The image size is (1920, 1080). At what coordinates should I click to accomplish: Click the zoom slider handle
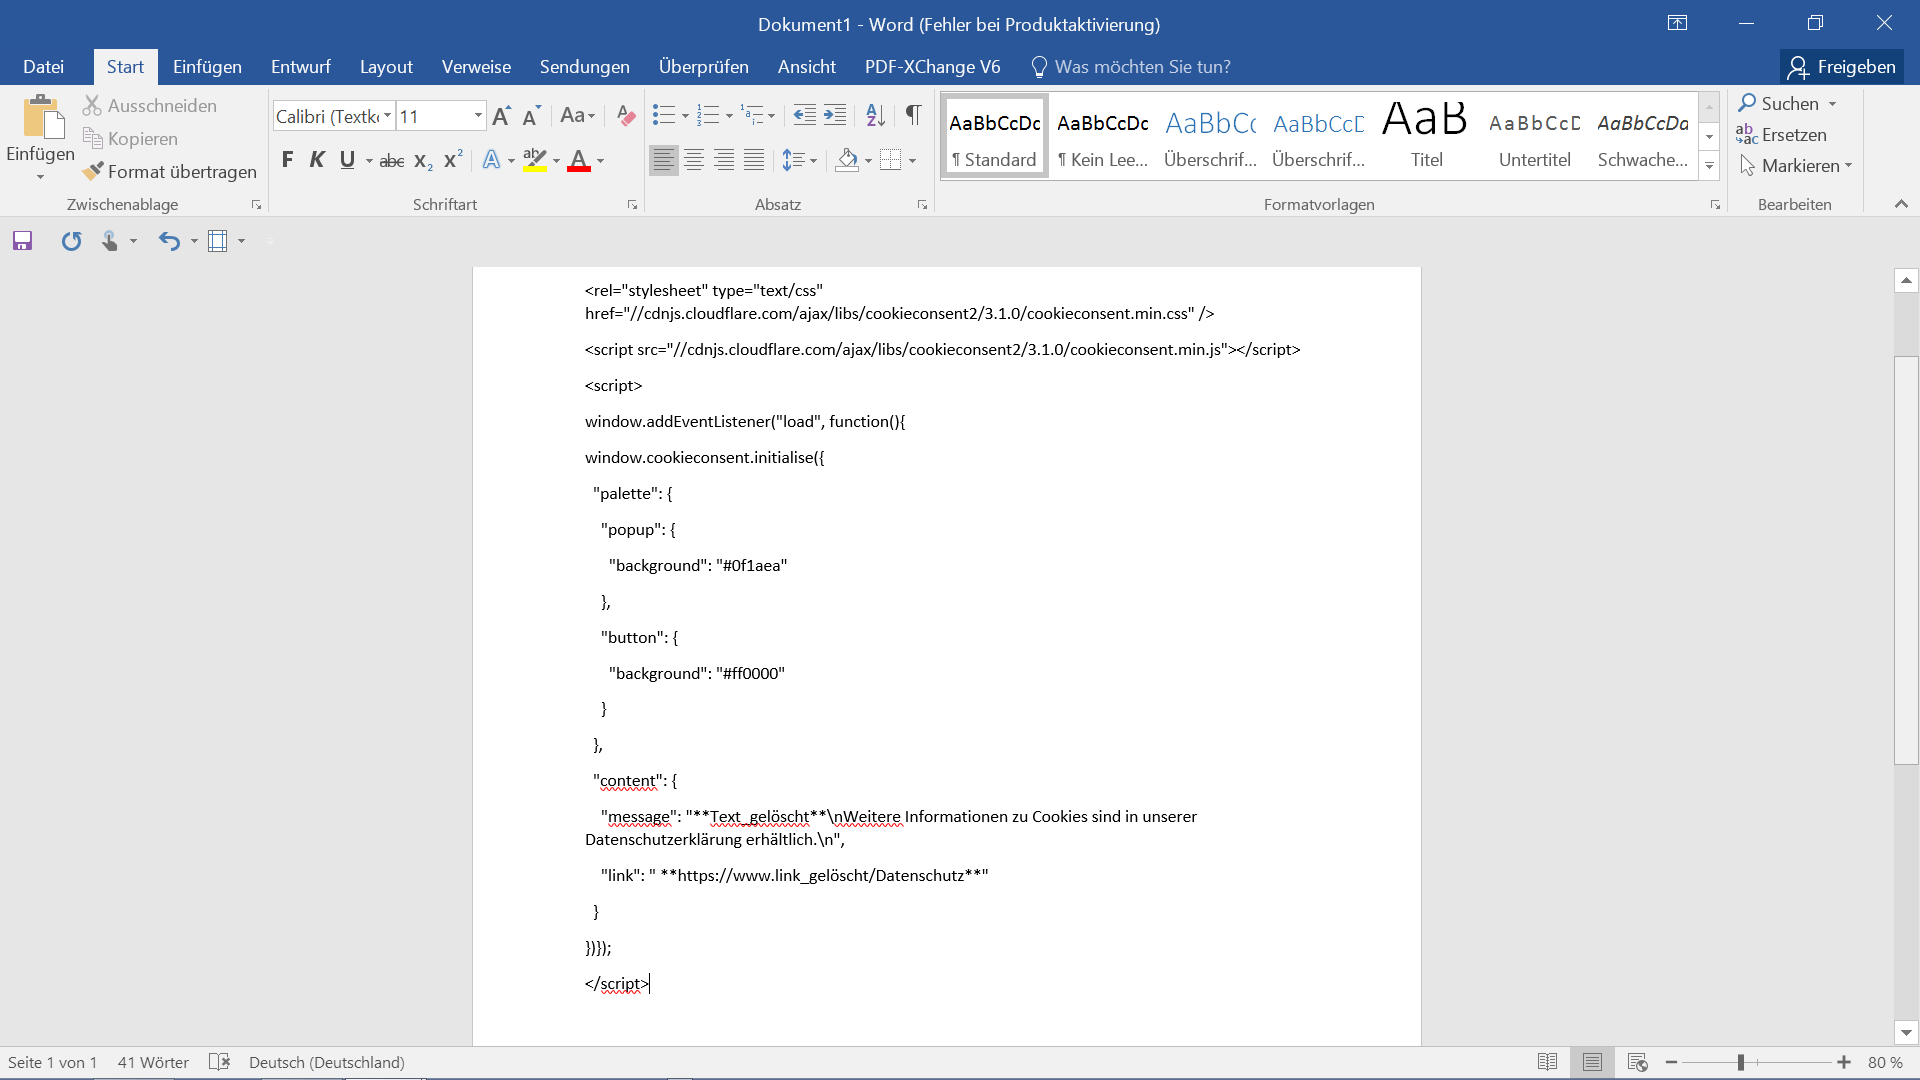1741,1062
